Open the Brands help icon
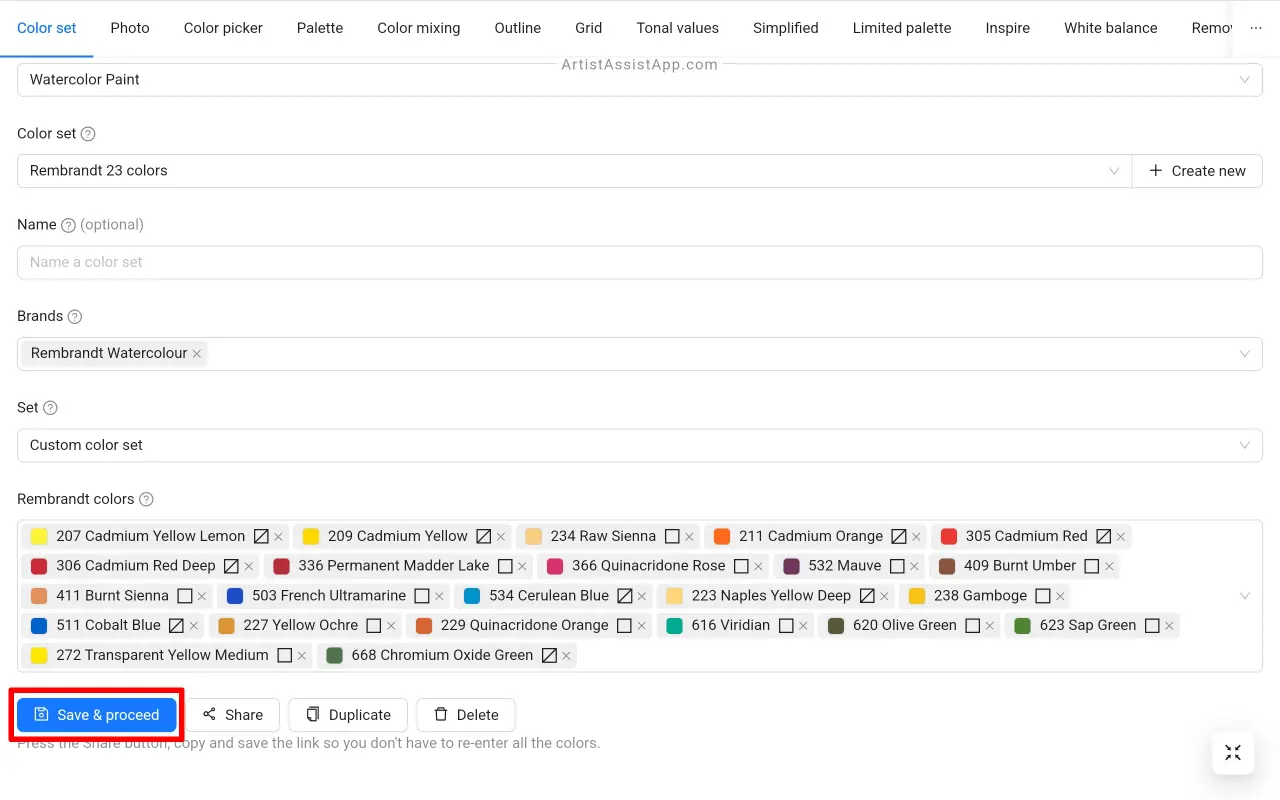 pyautogui.click(x=74, y=317)
